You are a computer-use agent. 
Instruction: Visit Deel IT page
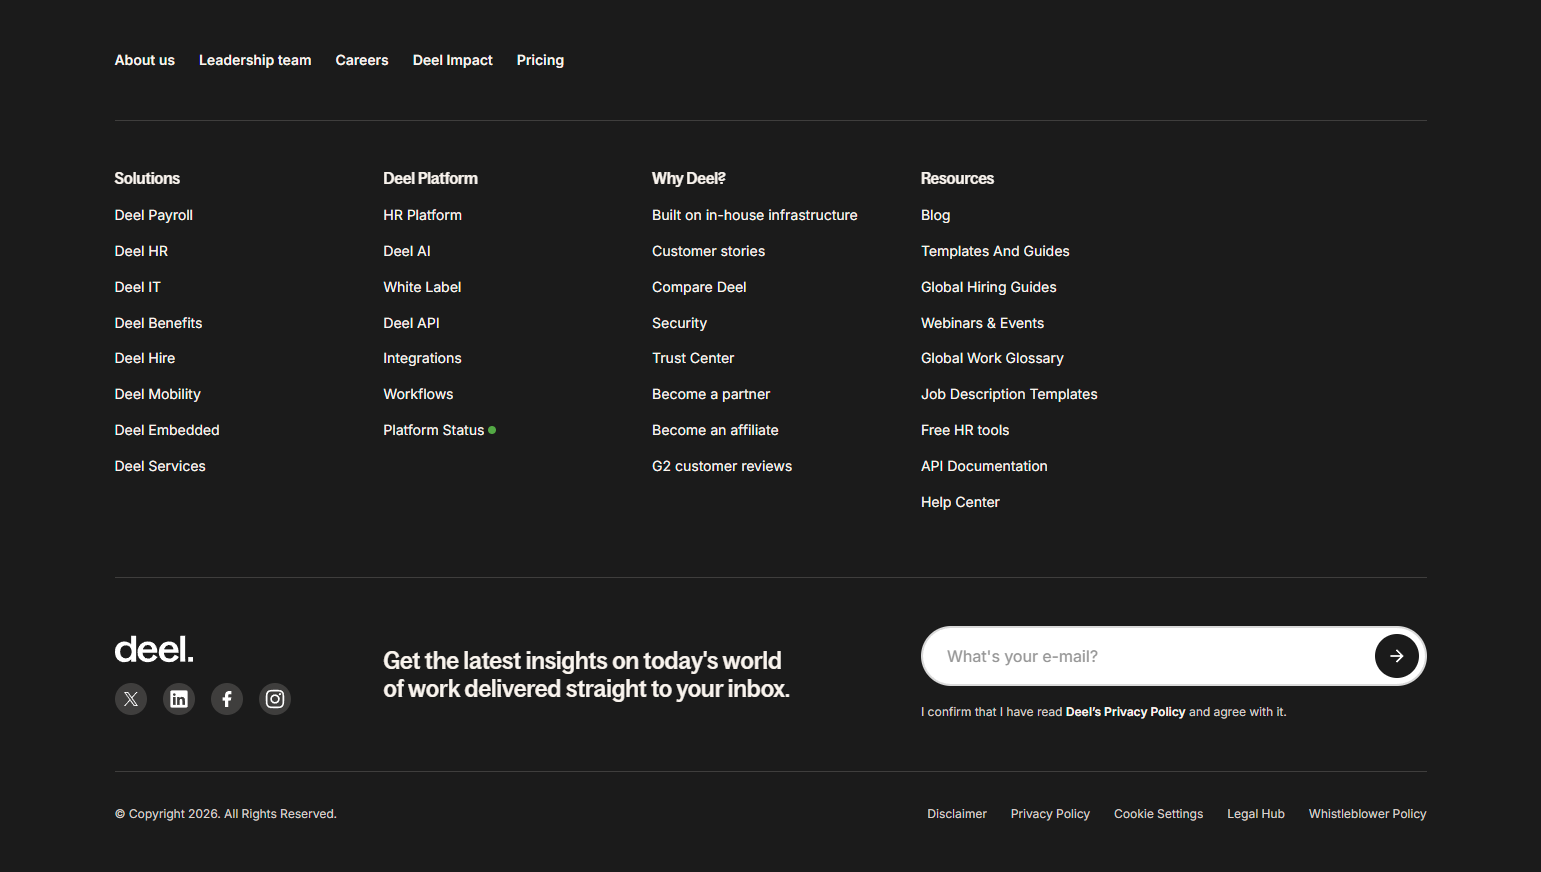coord(138,287)
